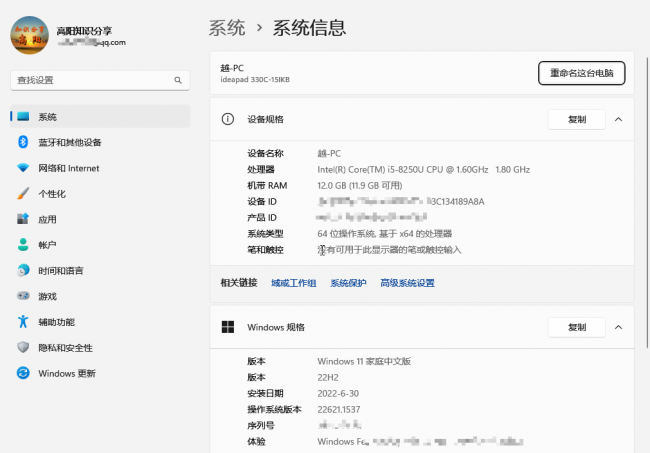Click the user profile avatar picture
This screenshot has height=453, width=650.
point(29,35)
